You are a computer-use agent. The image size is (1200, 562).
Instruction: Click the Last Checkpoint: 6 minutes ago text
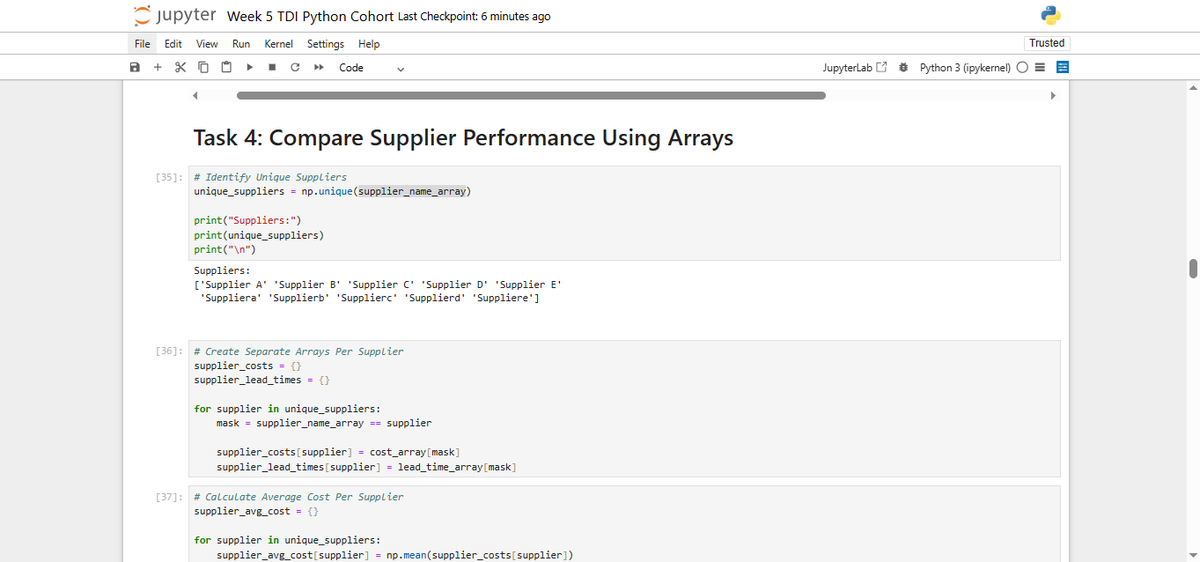(x=474, y=17)
